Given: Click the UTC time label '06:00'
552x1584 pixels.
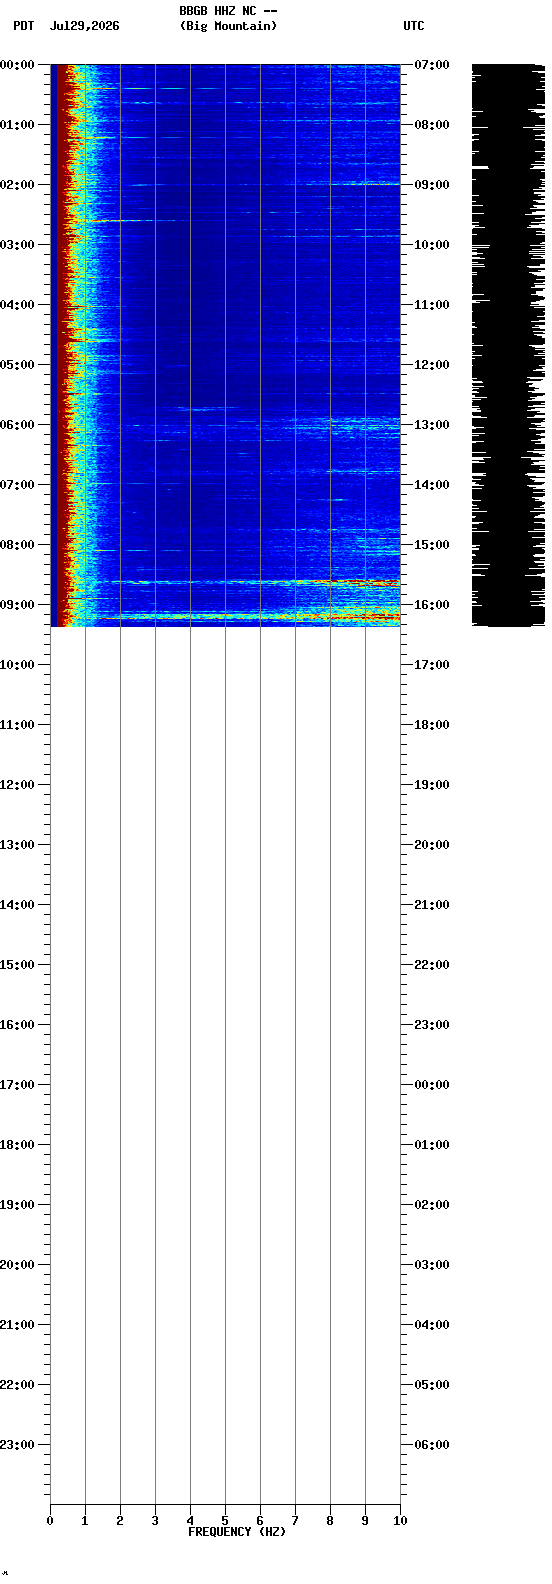Looking at the screenshot, I should 432,1445.
